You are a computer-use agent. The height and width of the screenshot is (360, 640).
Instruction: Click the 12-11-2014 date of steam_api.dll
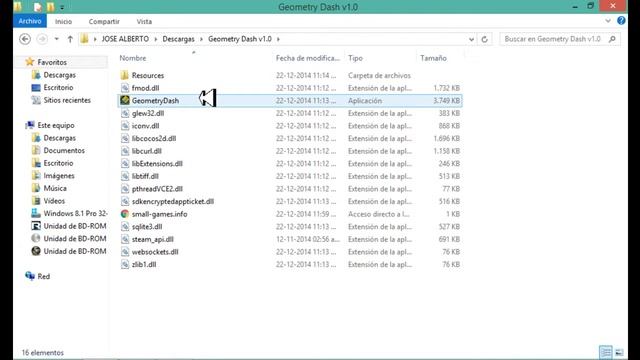(x=308, y=240)
